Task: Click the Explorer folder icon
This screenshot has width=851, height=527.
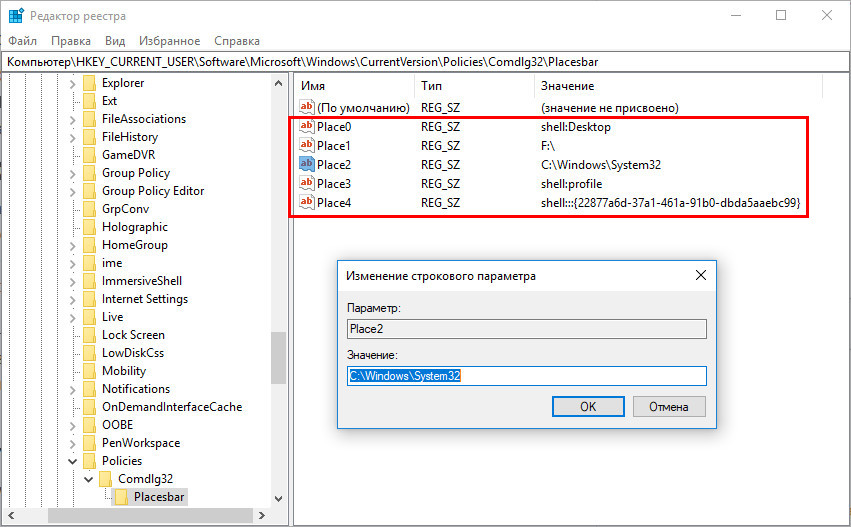Action: click(x=90, y=83)
